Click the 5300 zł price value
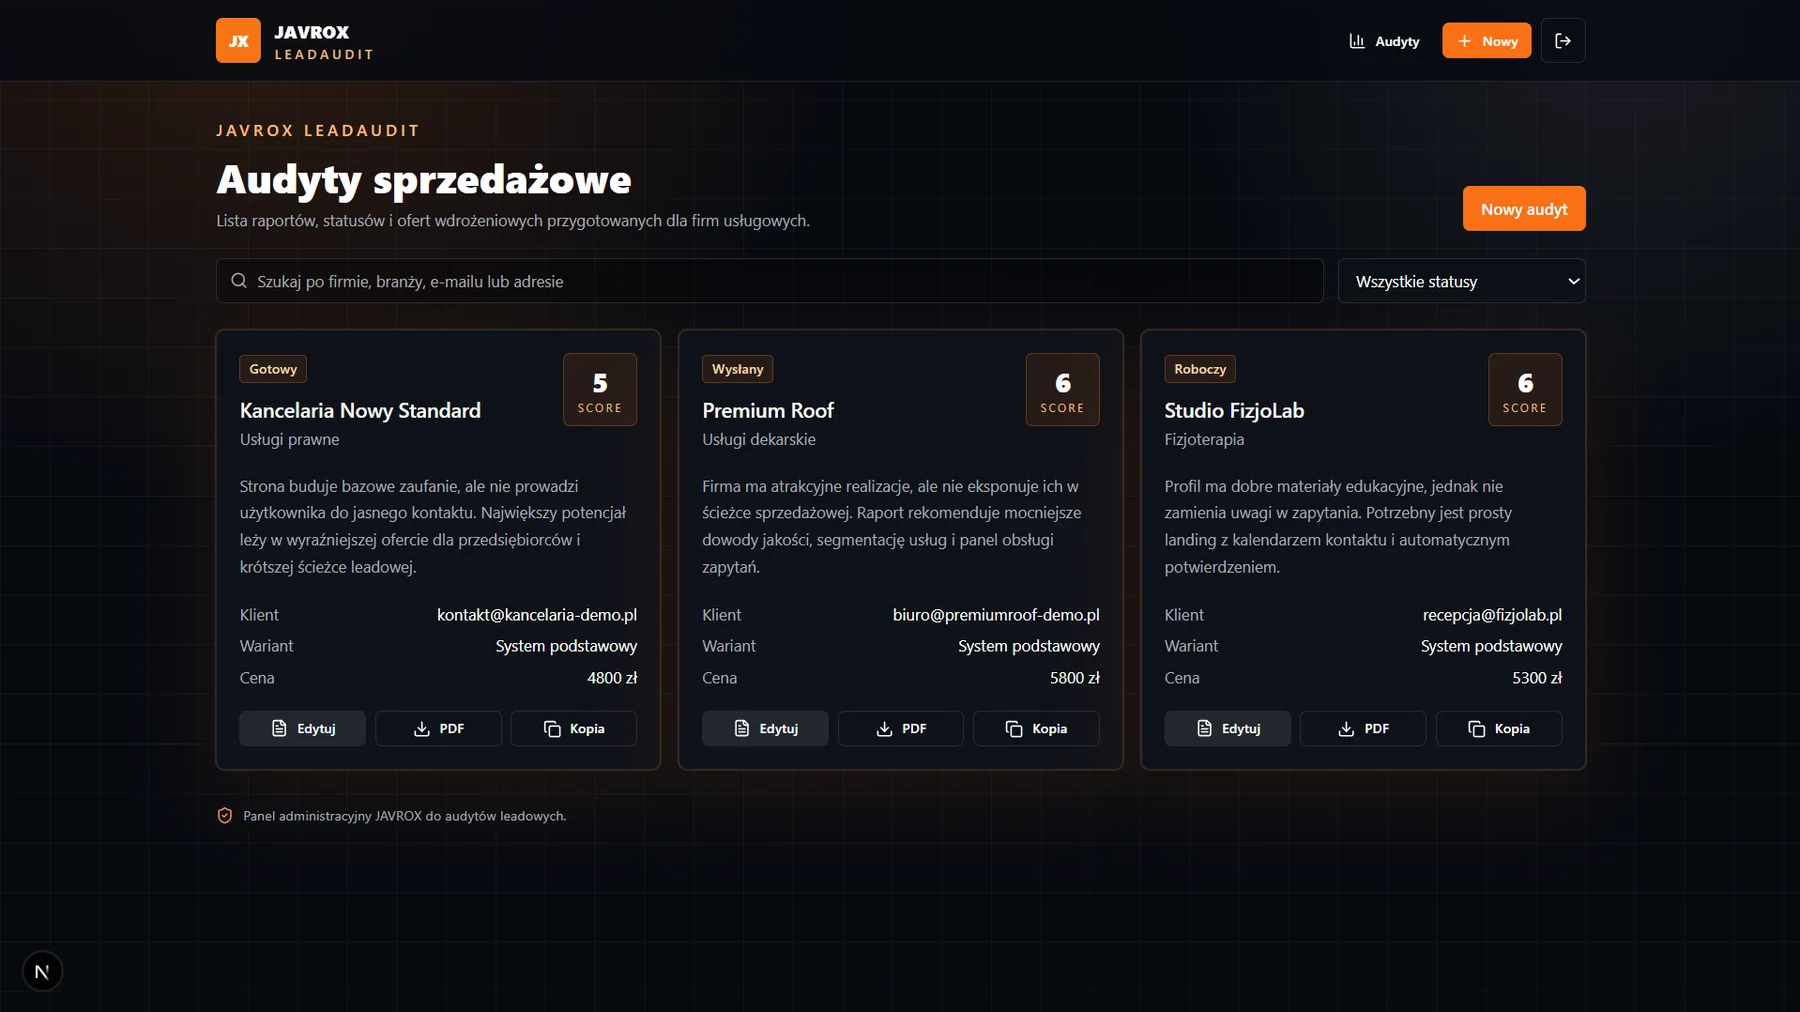Viewport: 1800px width, 1012px height. pyautogui.click(x=1537, y=678)
